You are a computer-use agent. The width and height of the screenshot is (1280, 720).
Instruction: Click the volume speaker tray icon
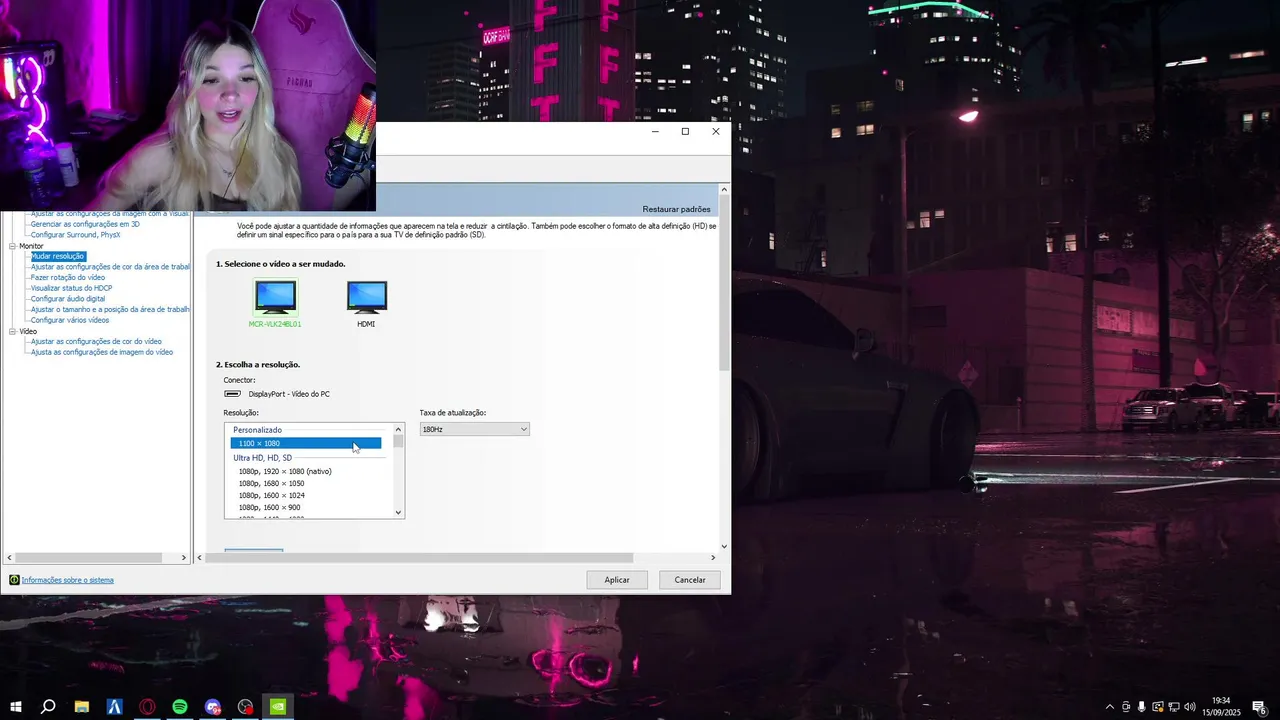[x=1192, y=707]
